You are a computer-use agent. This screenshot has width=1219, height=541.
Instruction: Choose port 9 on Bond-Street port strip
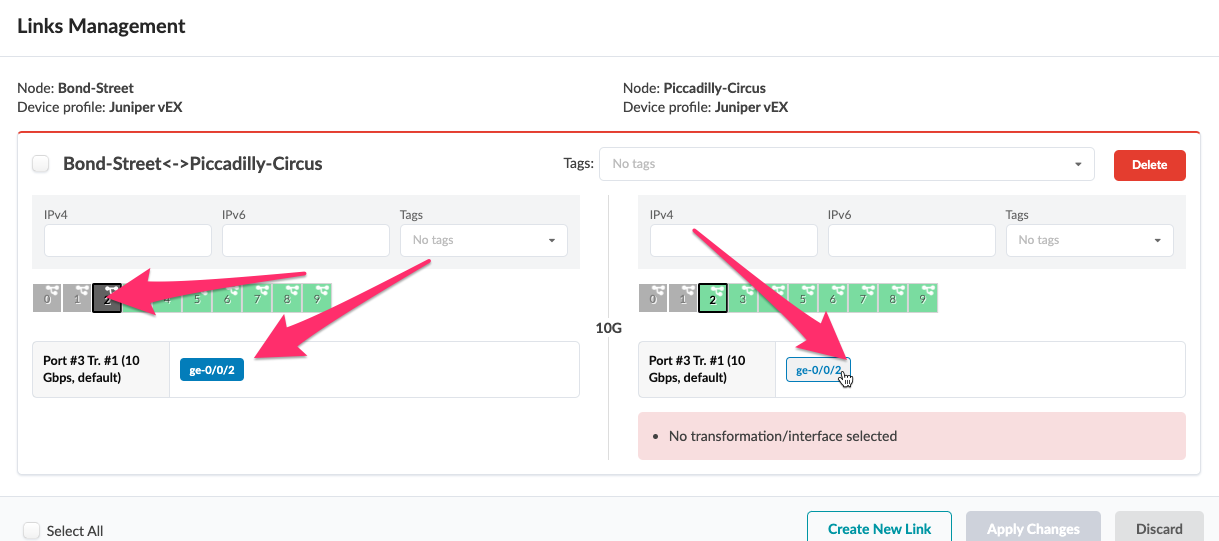pyautogui.click(x=317, y=298)
